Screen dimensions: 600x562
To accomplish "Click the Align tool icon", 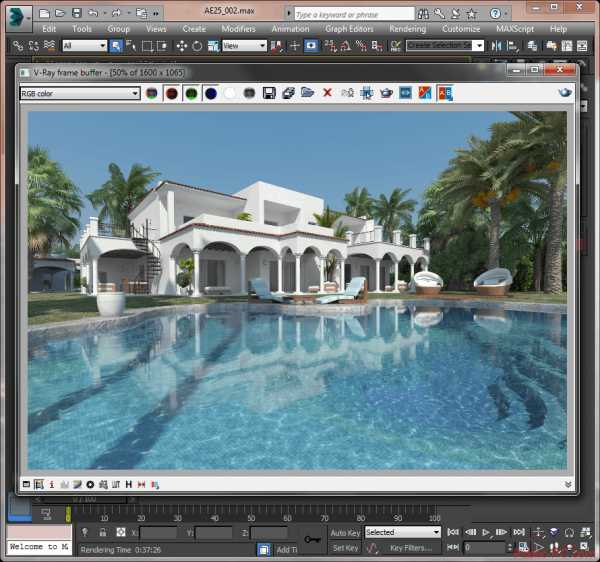I will (512, 46).
